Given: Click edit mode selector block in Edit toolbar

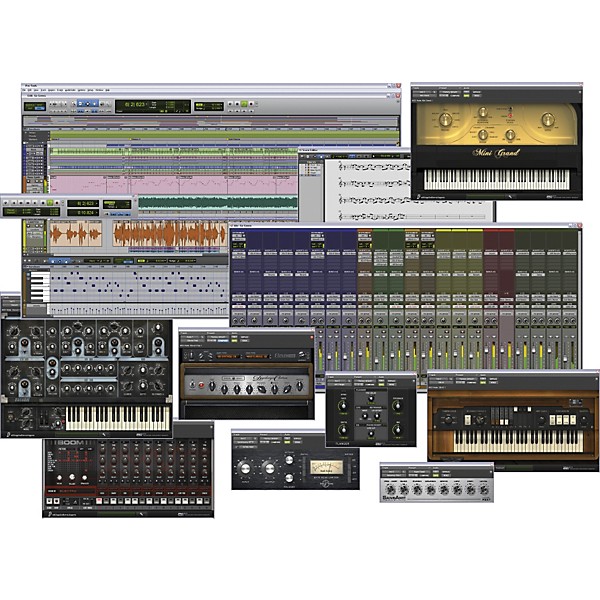Looking at the screenshot, I should tap(35, 106).
